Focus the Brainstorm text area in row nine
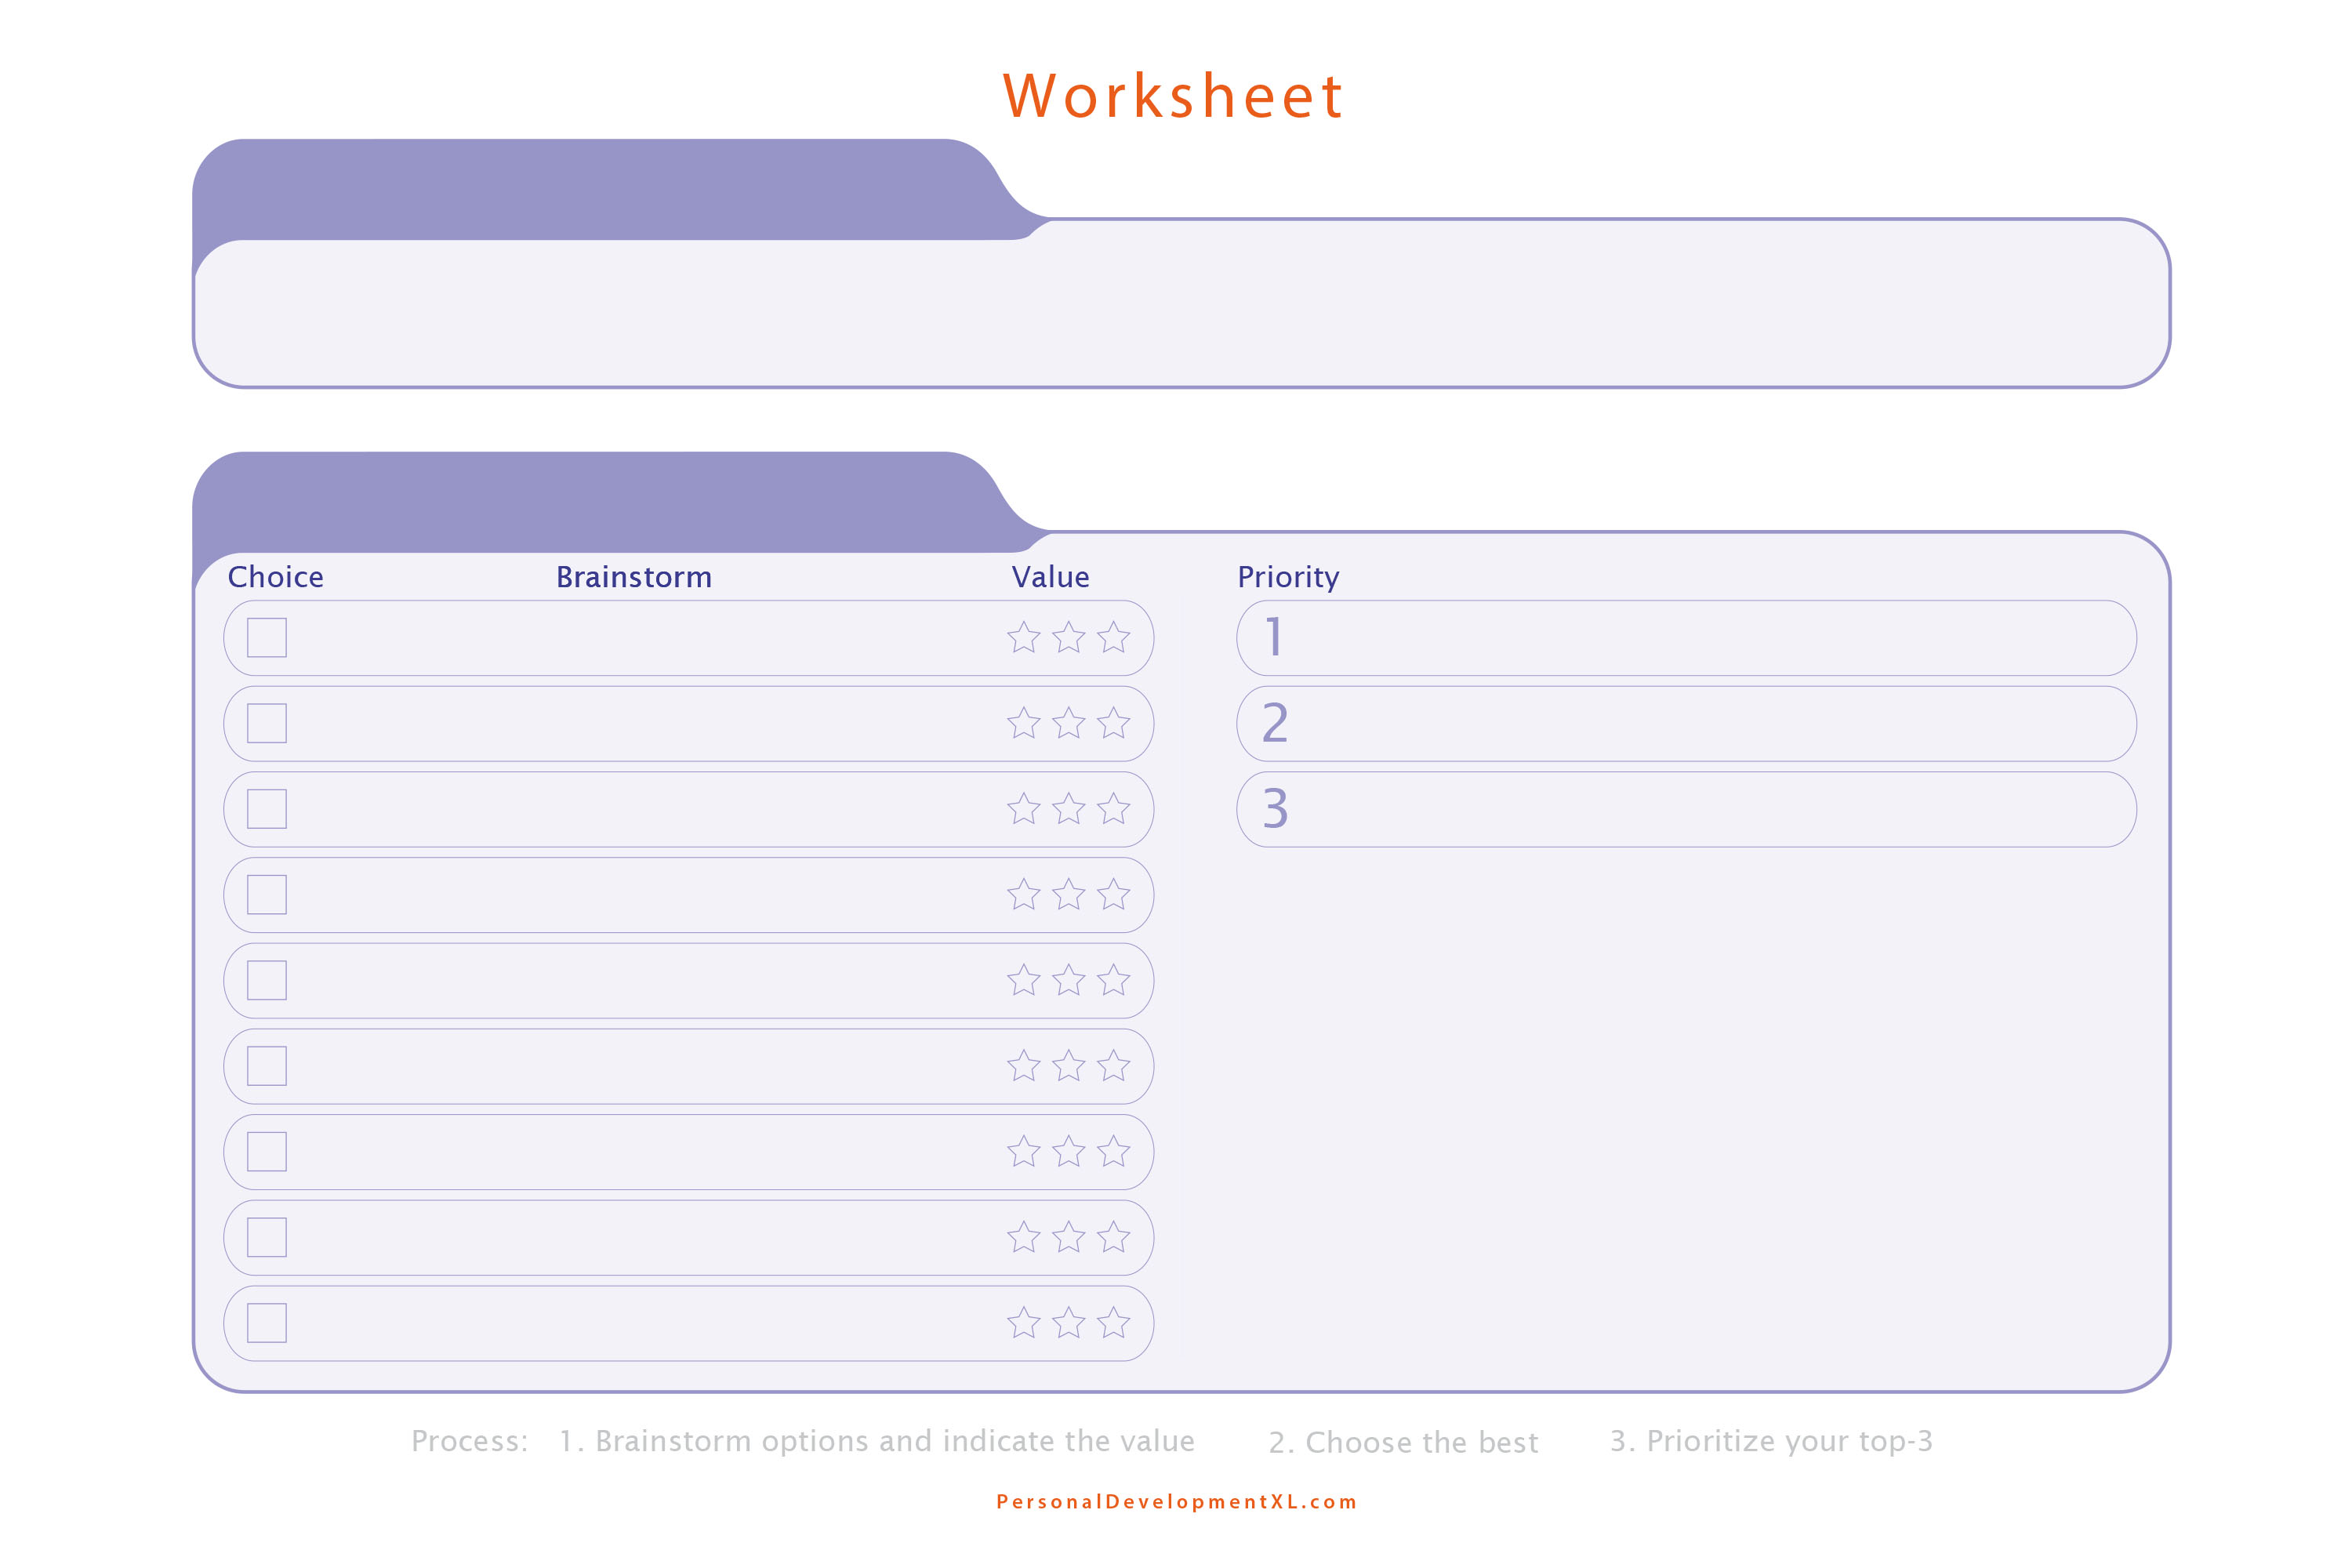This screenshot has width=2352, height=1568. pyautogui.click(x=645, y=1323)
